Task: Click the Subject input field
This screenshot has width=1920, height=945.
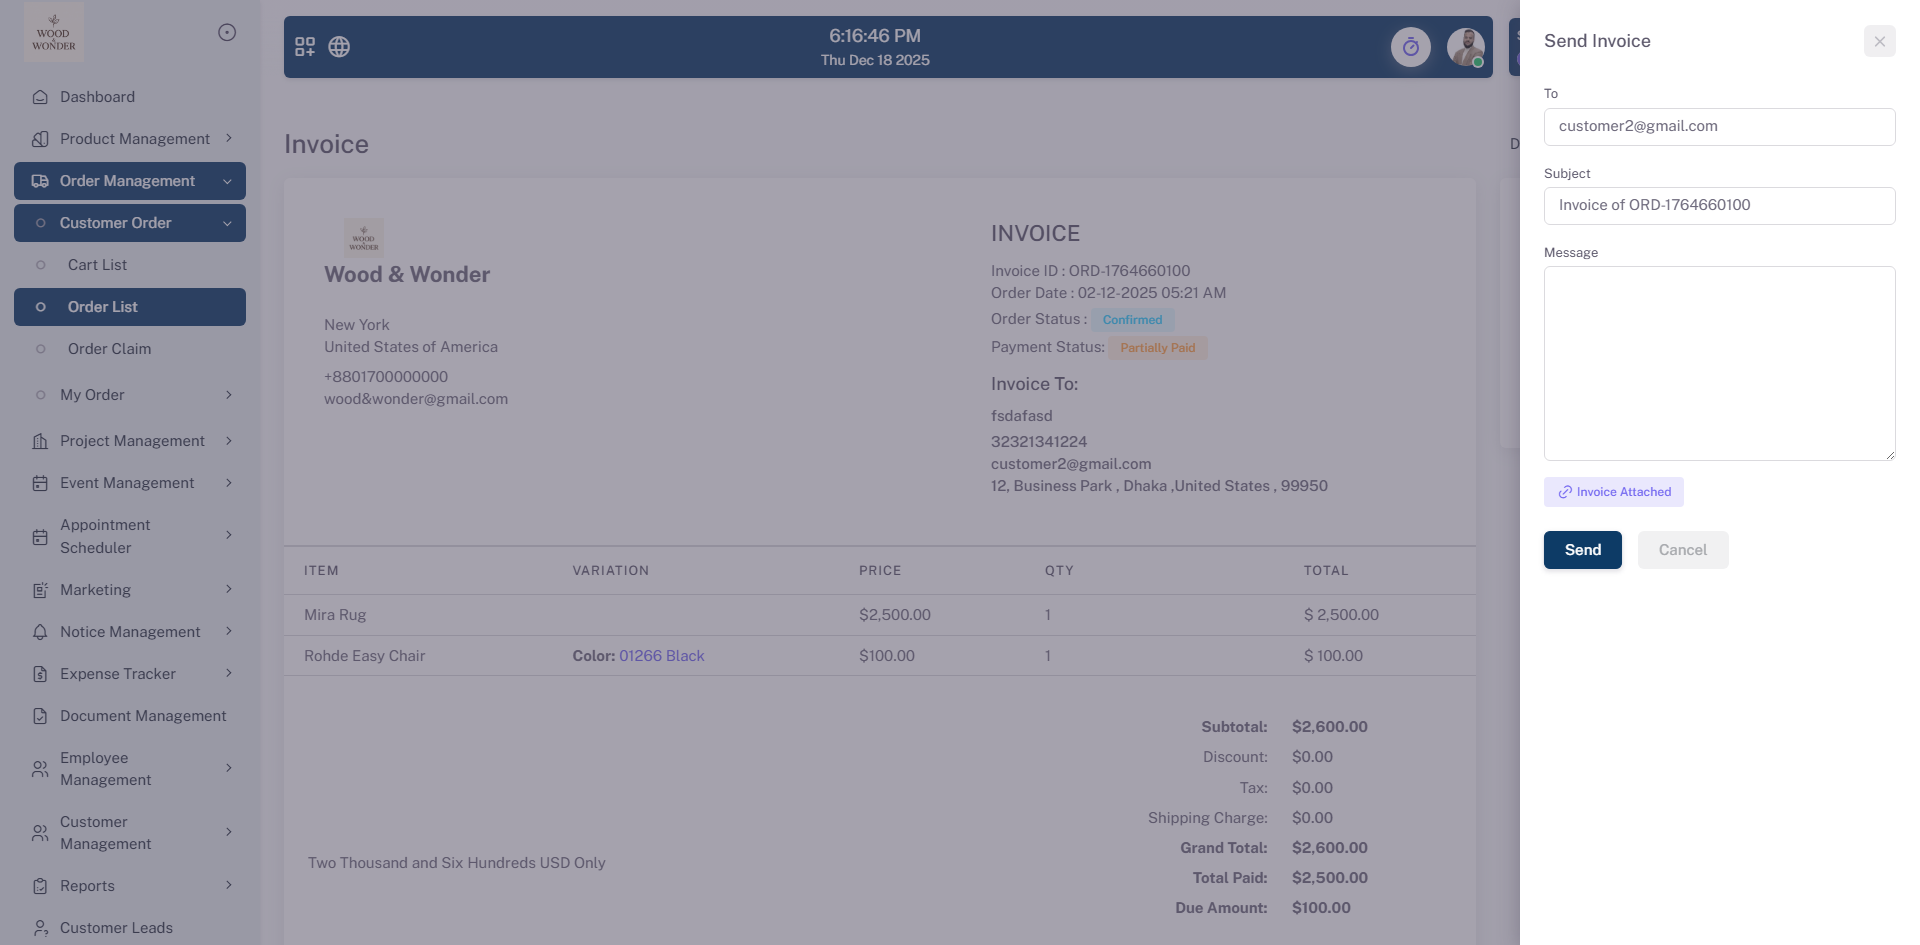Action: pyautogui.click(x=1718, y=206)
